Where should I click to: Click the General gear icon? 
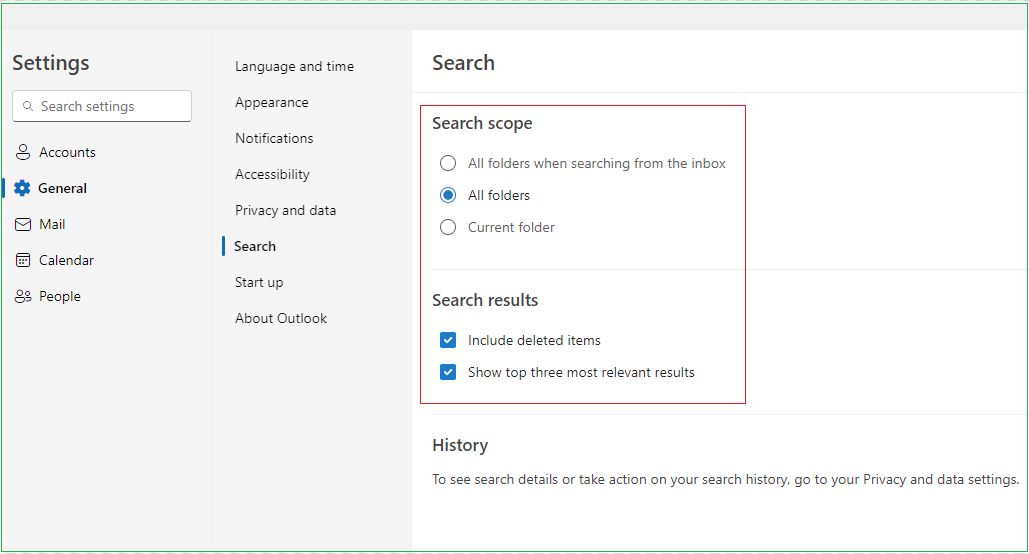(x=23, y=189)
